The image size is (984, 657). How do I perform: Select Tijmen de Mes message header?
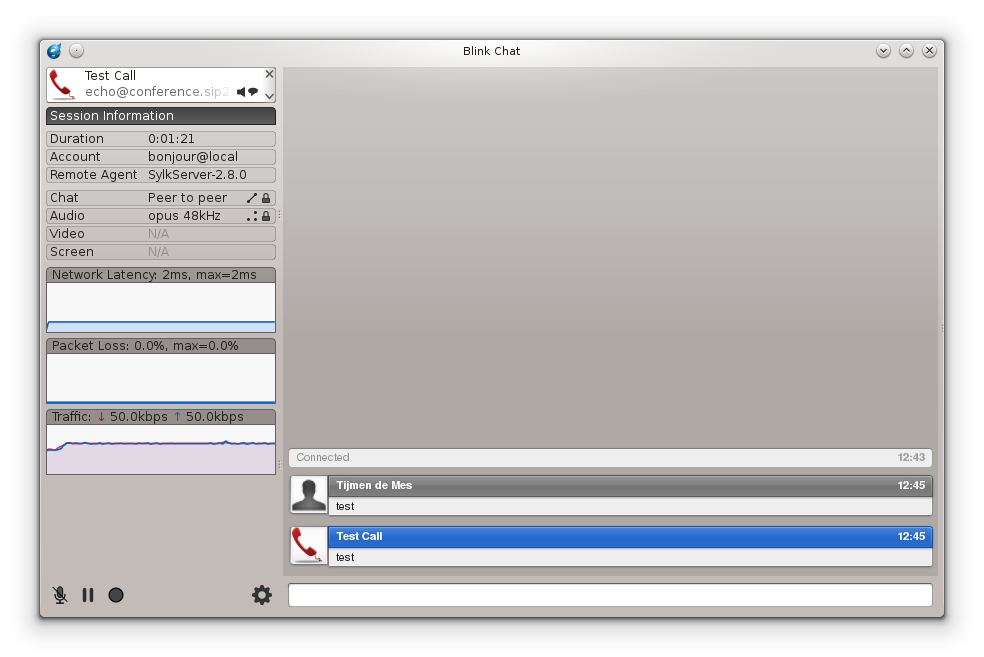point(630,486)
